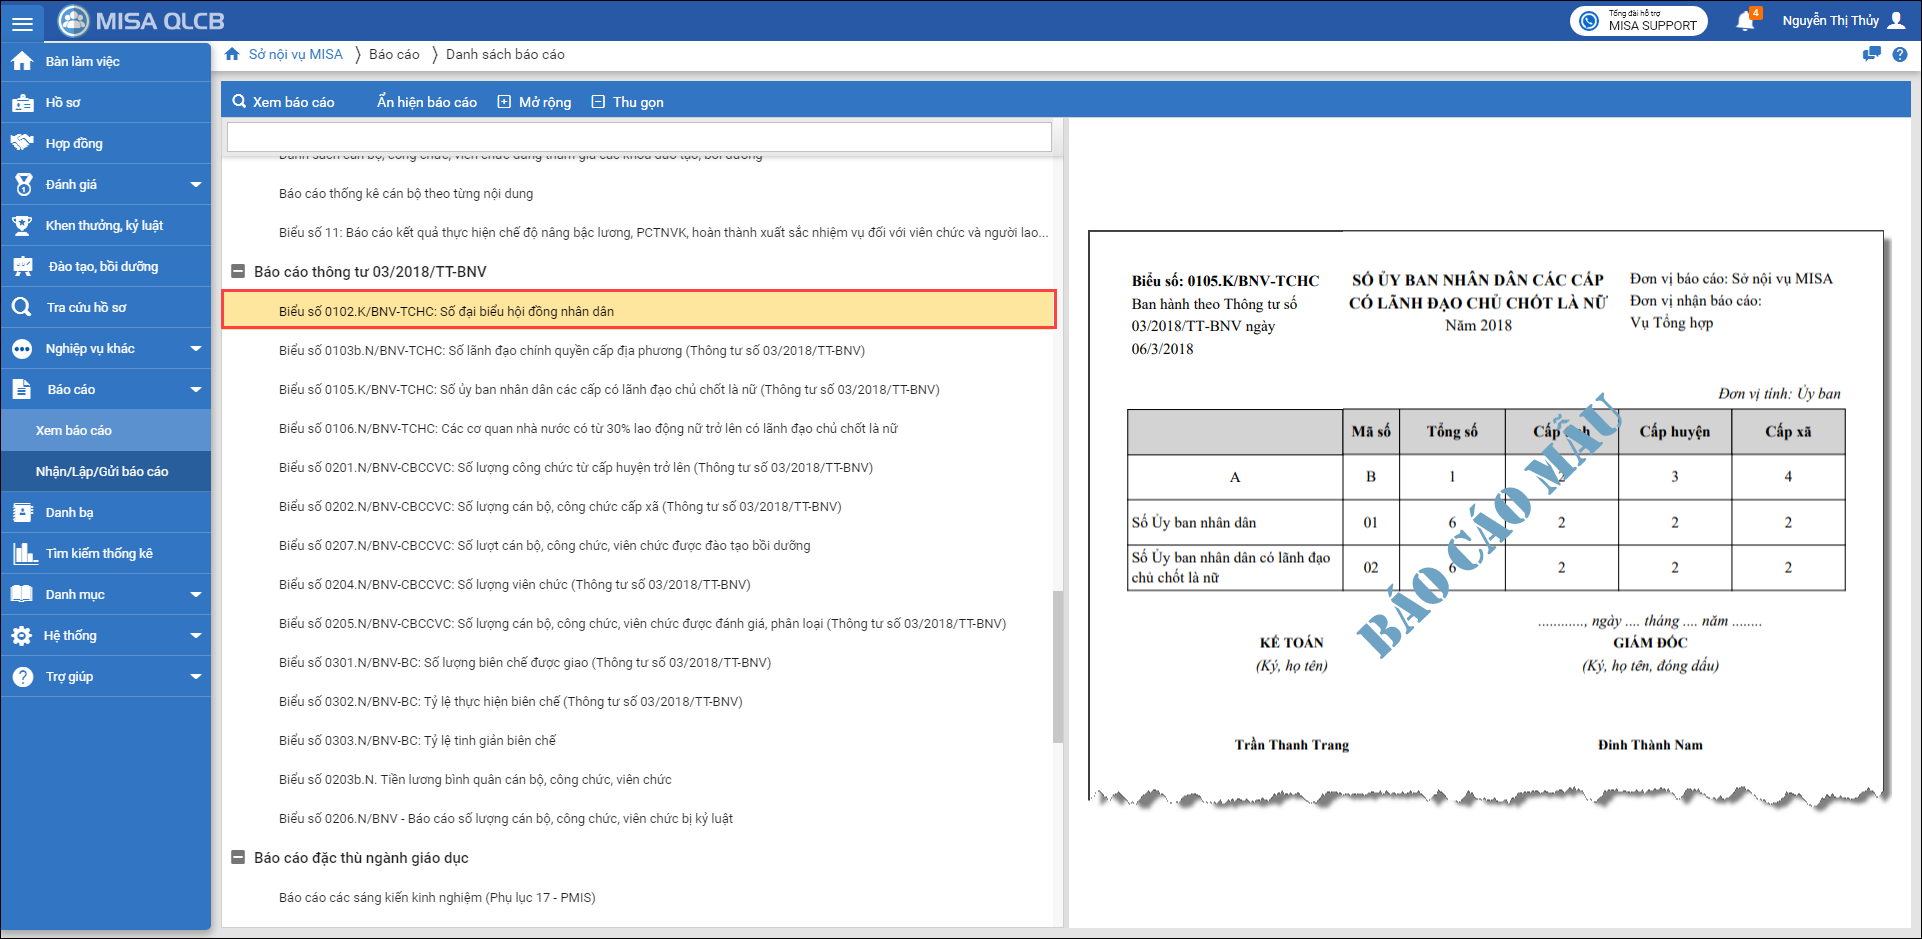Screen dimensions: 1922x939
Task: Select report Biểu số 0204 Số lượng viên chức
Action: tap(514, 585)
